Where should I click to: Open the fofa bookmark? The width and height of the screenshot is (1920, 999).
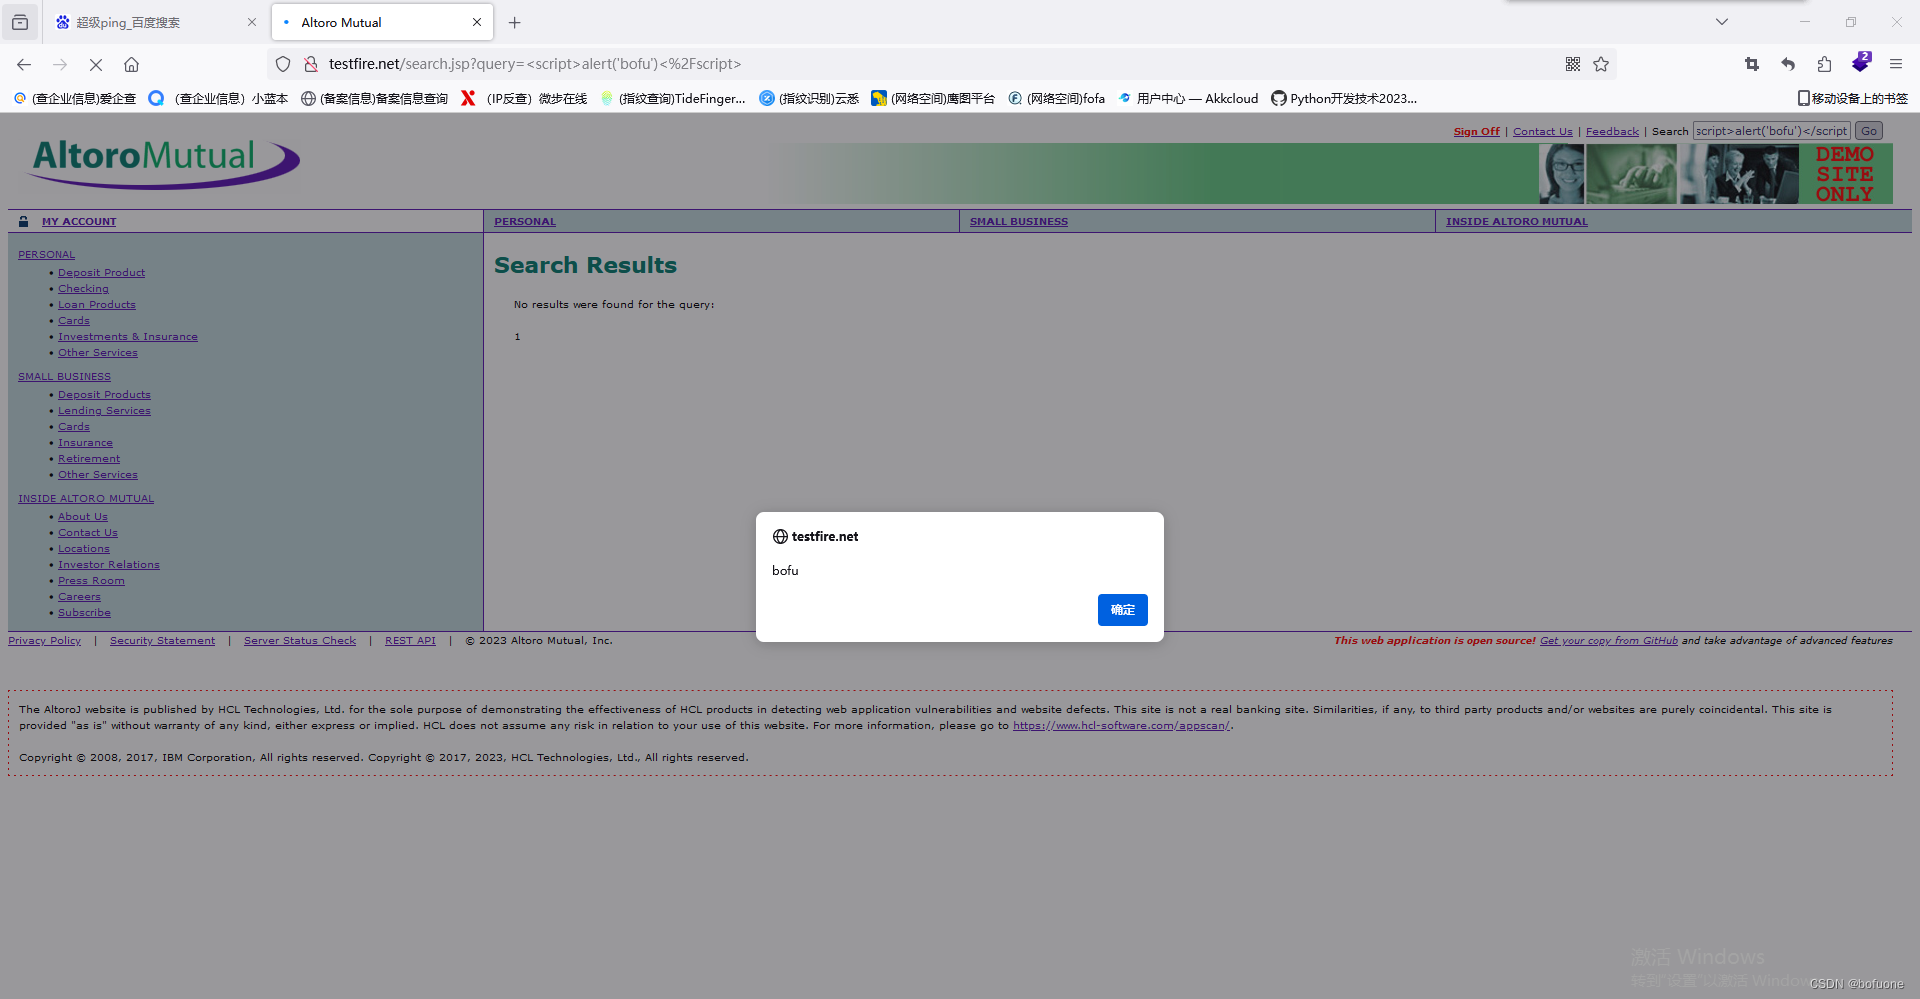[1057, 98]
